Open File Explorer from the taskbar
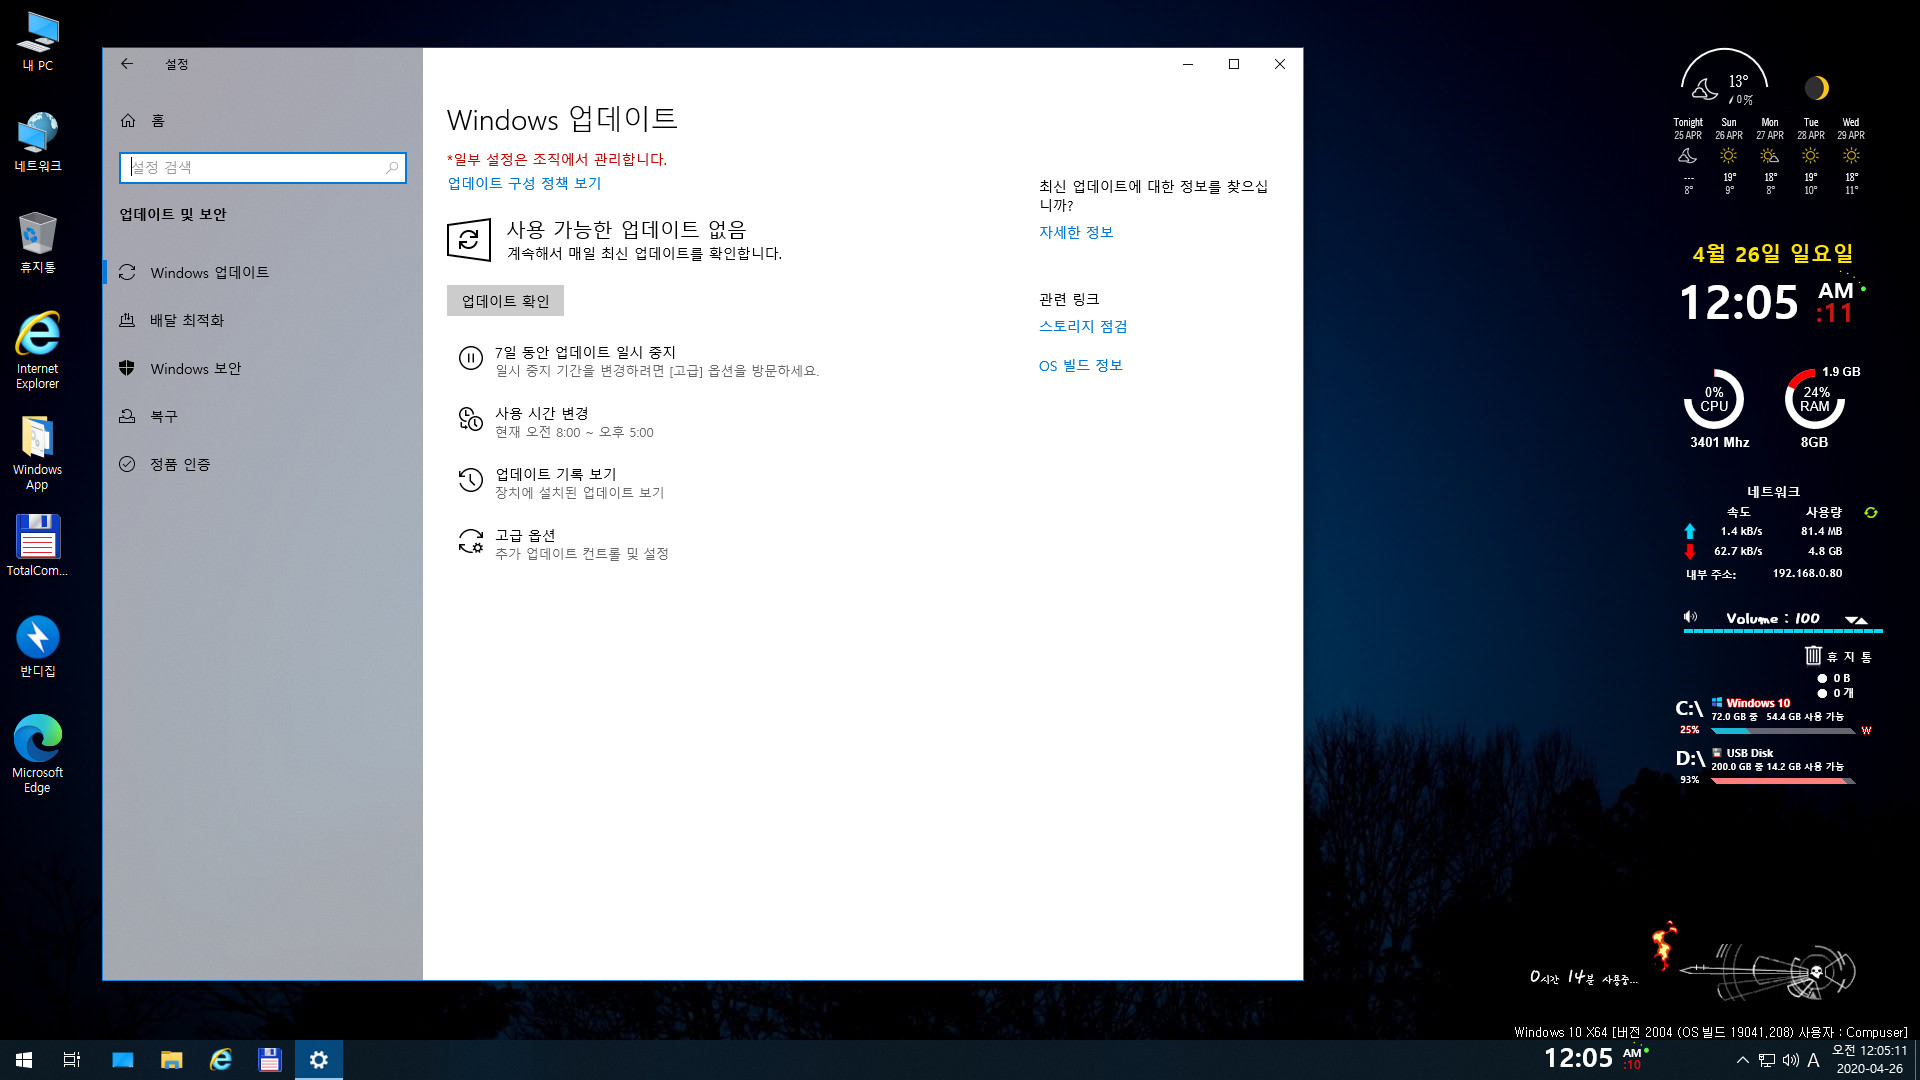This screenshot has height=1080, width=1920. pos(171,1060)
